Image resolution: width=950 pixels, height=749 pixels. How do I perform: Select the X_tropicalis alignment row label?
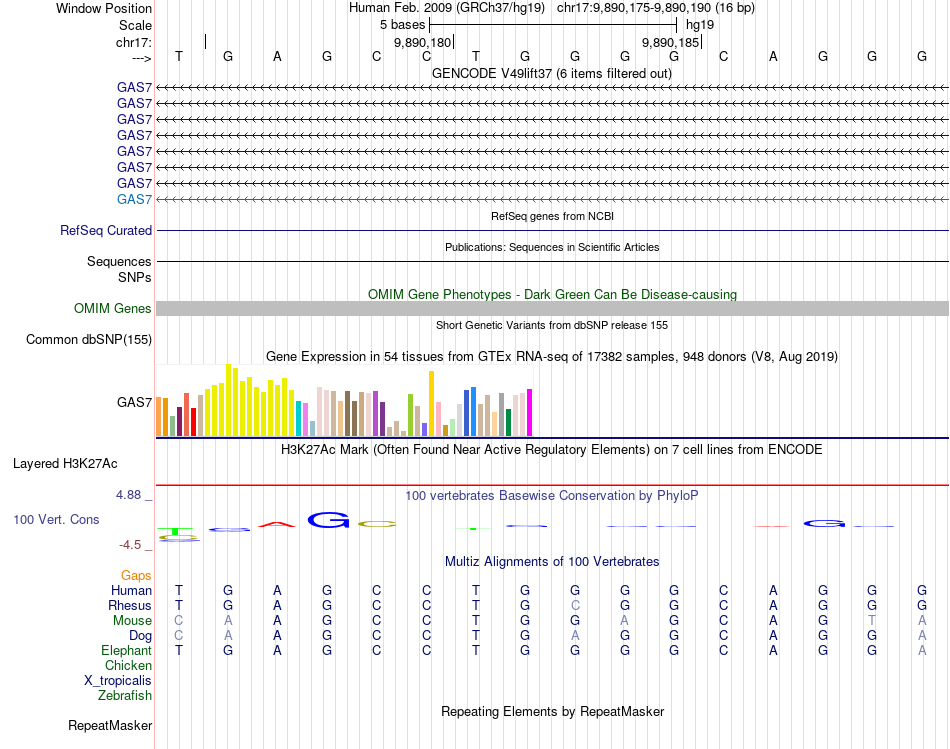[118, 681]
